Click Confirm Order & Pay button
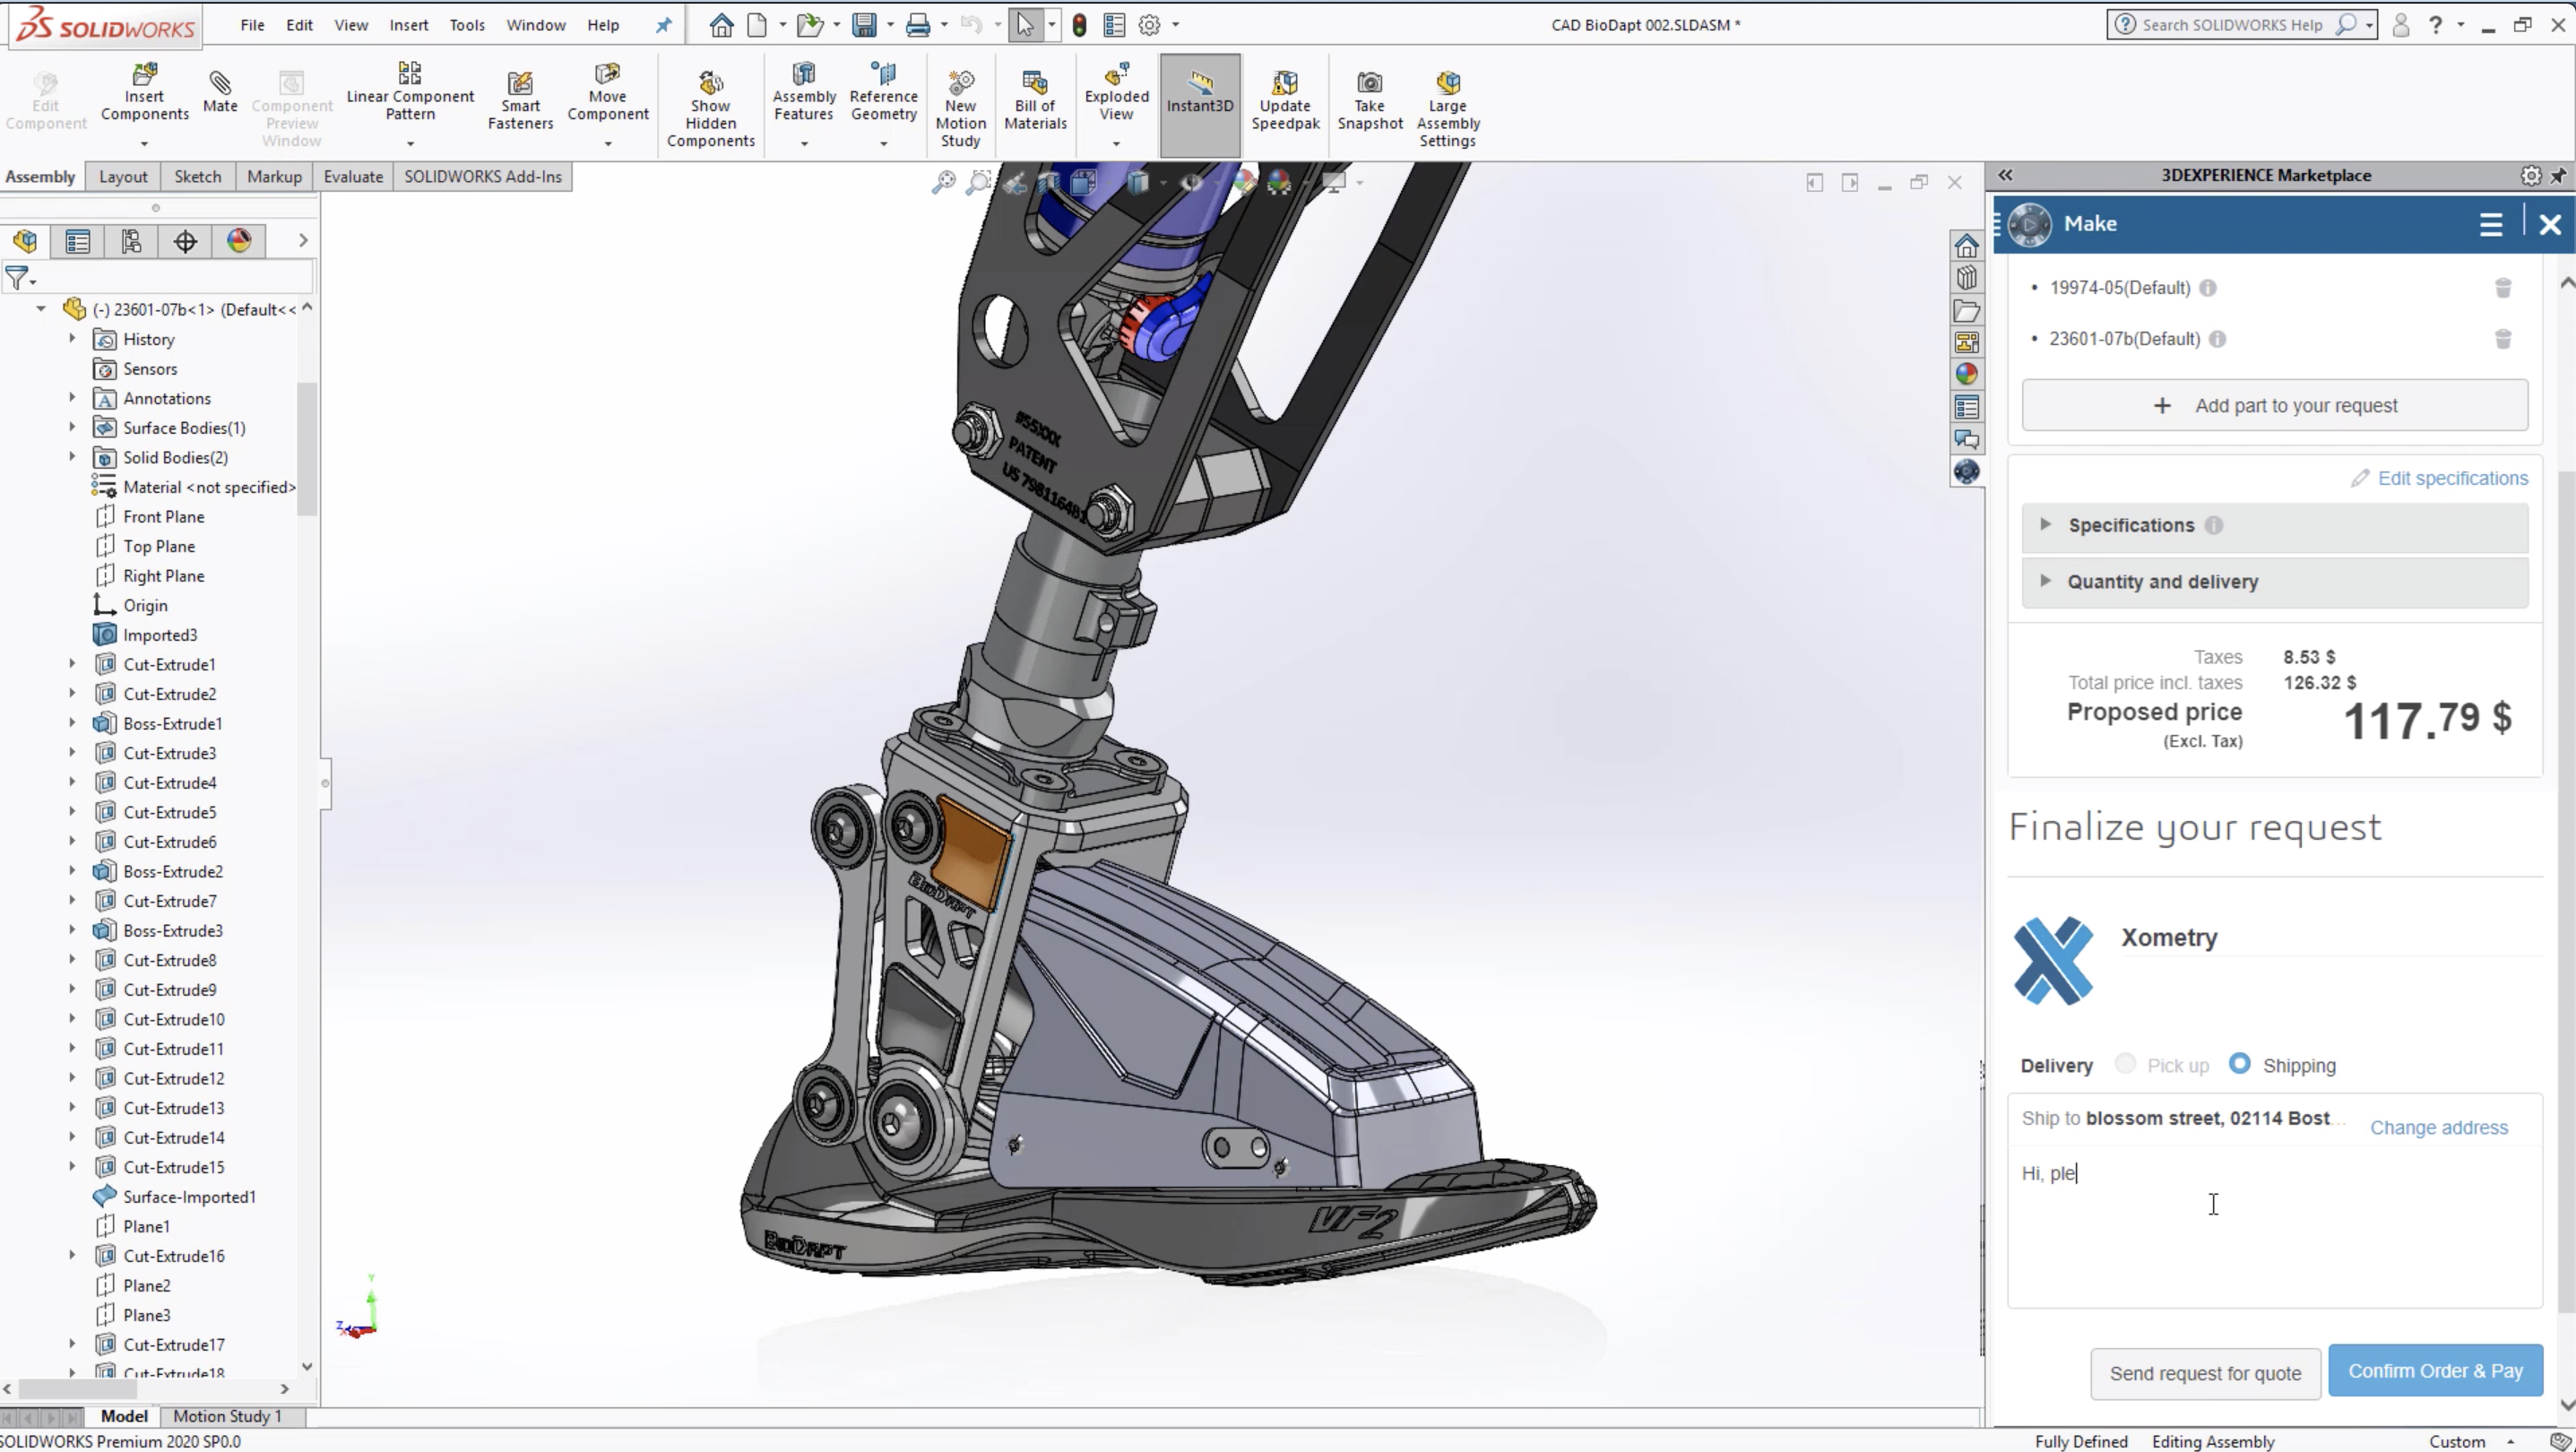Image resolution: width=2576 pixels, height=1452 pixels. 2434,1370
